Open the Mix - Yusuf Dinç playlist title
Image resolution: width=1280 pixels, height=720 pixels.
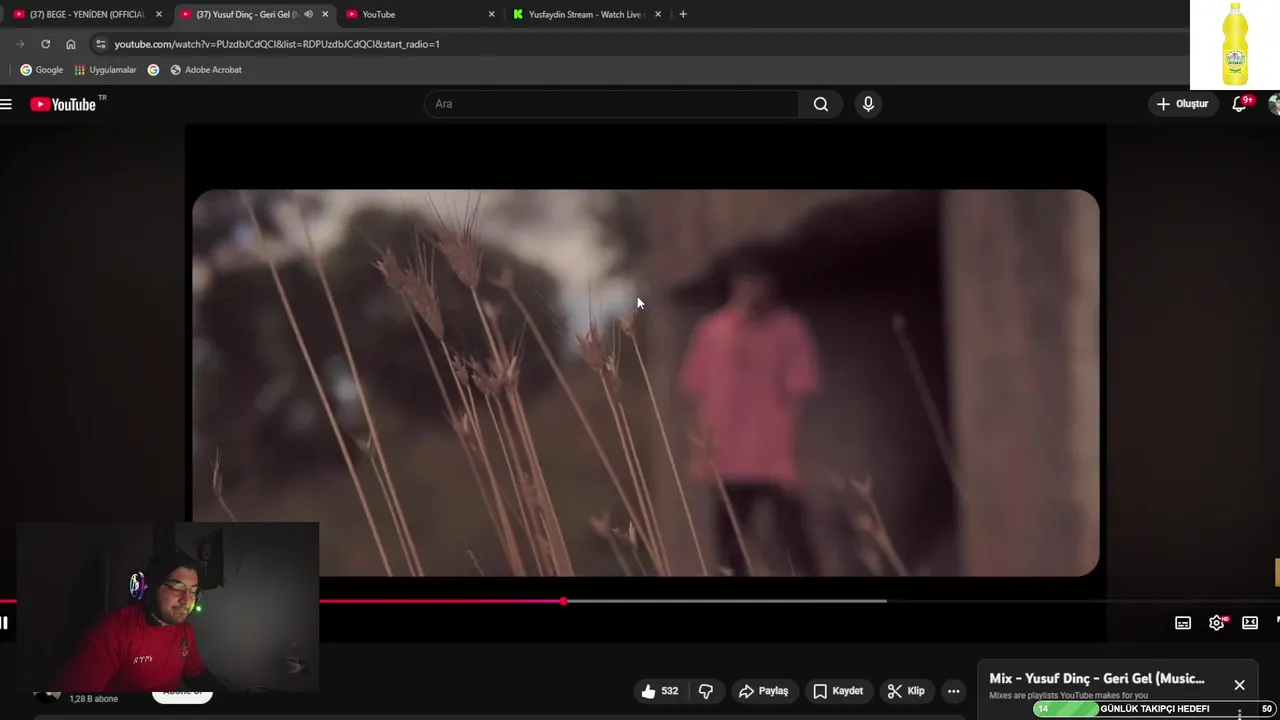tap(1097, 678)
